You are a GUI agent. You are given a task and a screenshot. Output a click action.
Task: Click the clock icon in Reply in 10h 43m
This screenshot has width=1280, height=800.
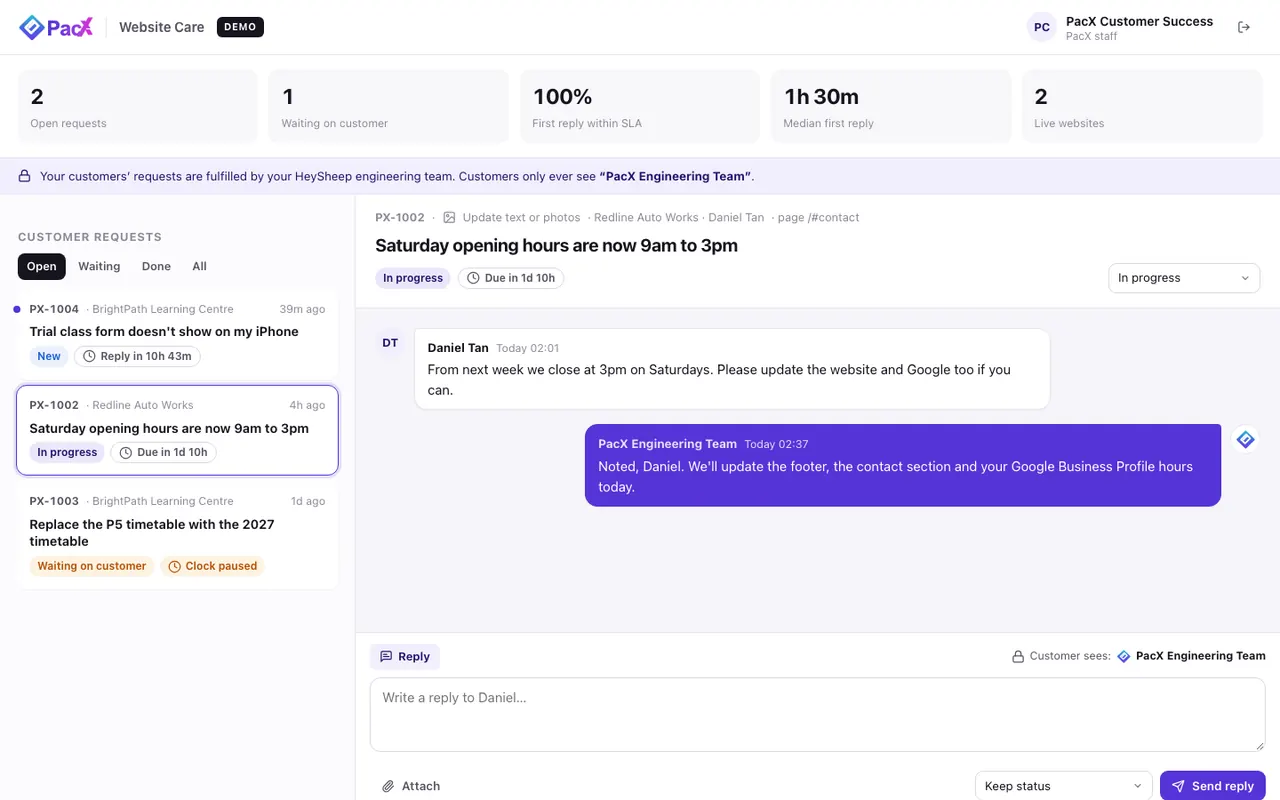[x=89, y=356]
